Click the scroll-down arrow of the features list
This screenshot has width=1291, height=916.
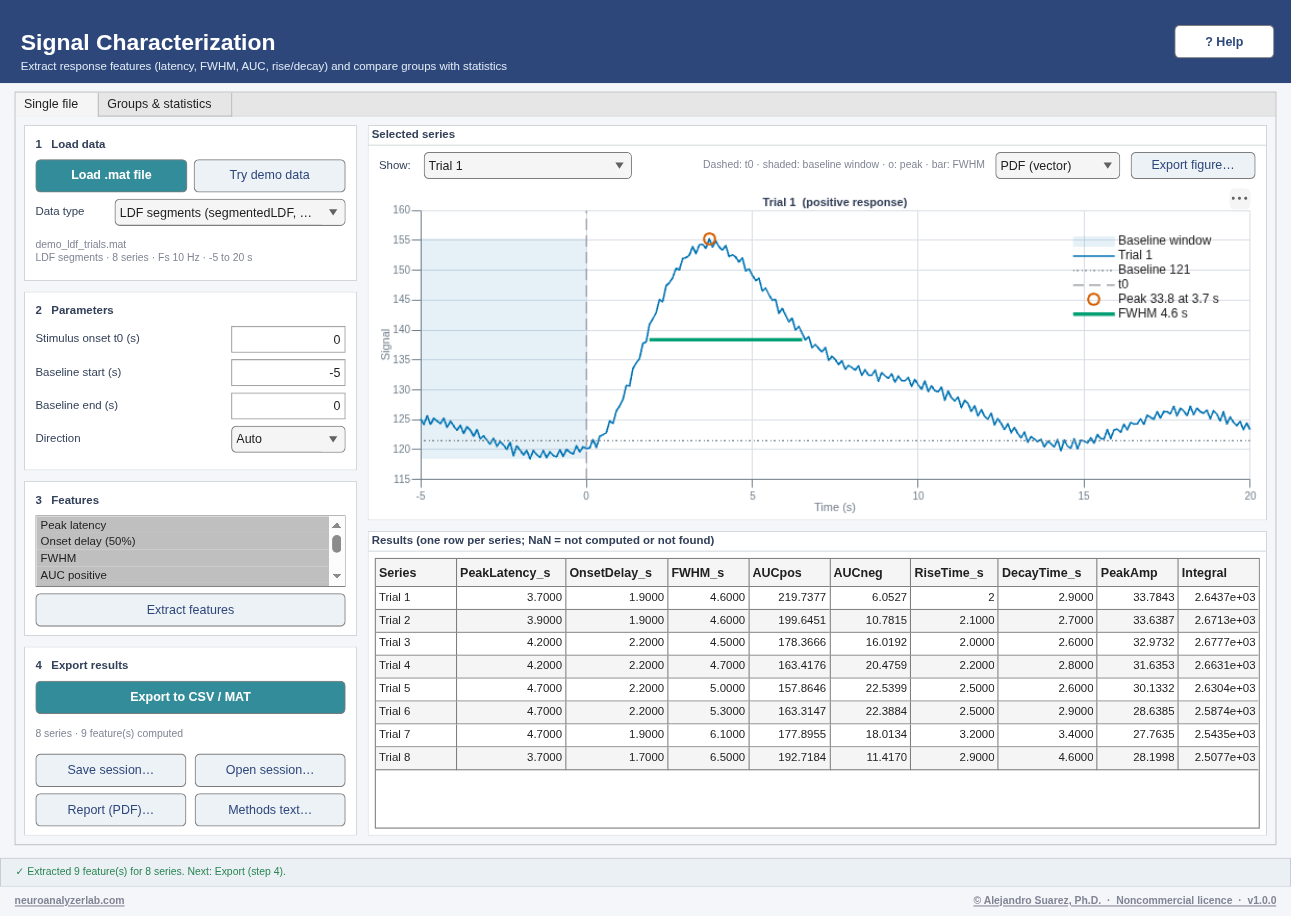tap(336, 576)
